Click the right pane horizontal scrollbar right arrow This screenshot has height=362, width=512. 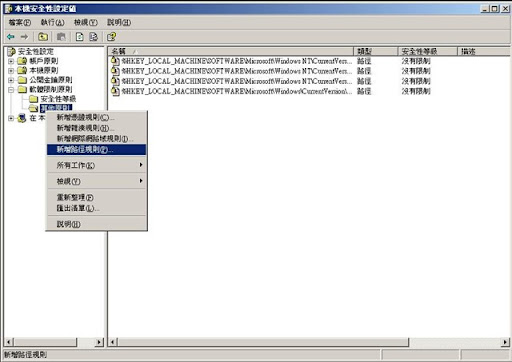click(x=505, y=342)
